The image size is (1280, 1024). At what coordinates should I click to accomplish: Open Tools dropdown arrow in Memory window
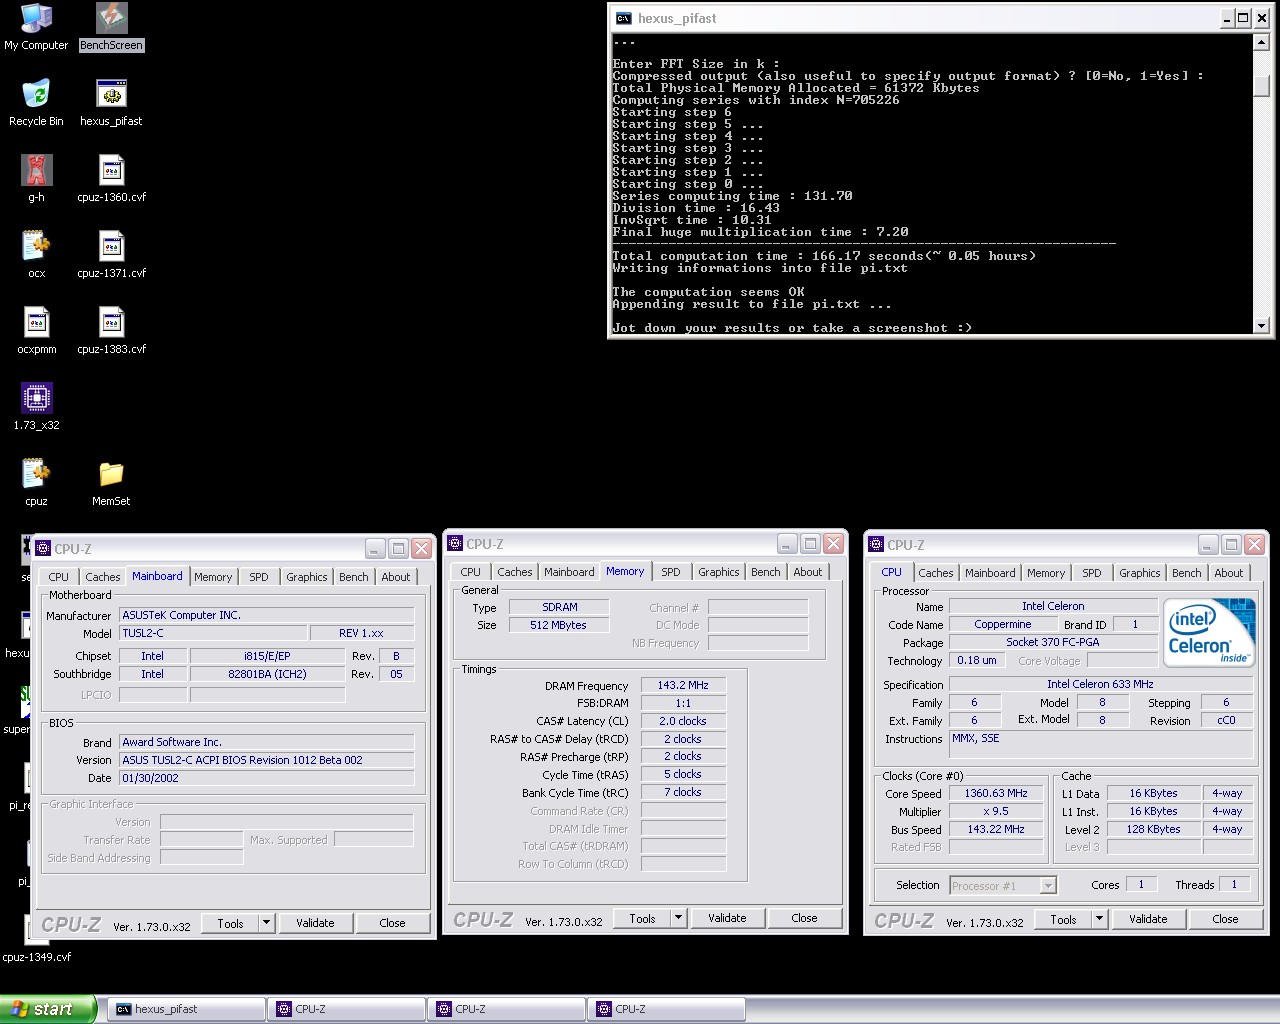678,918
